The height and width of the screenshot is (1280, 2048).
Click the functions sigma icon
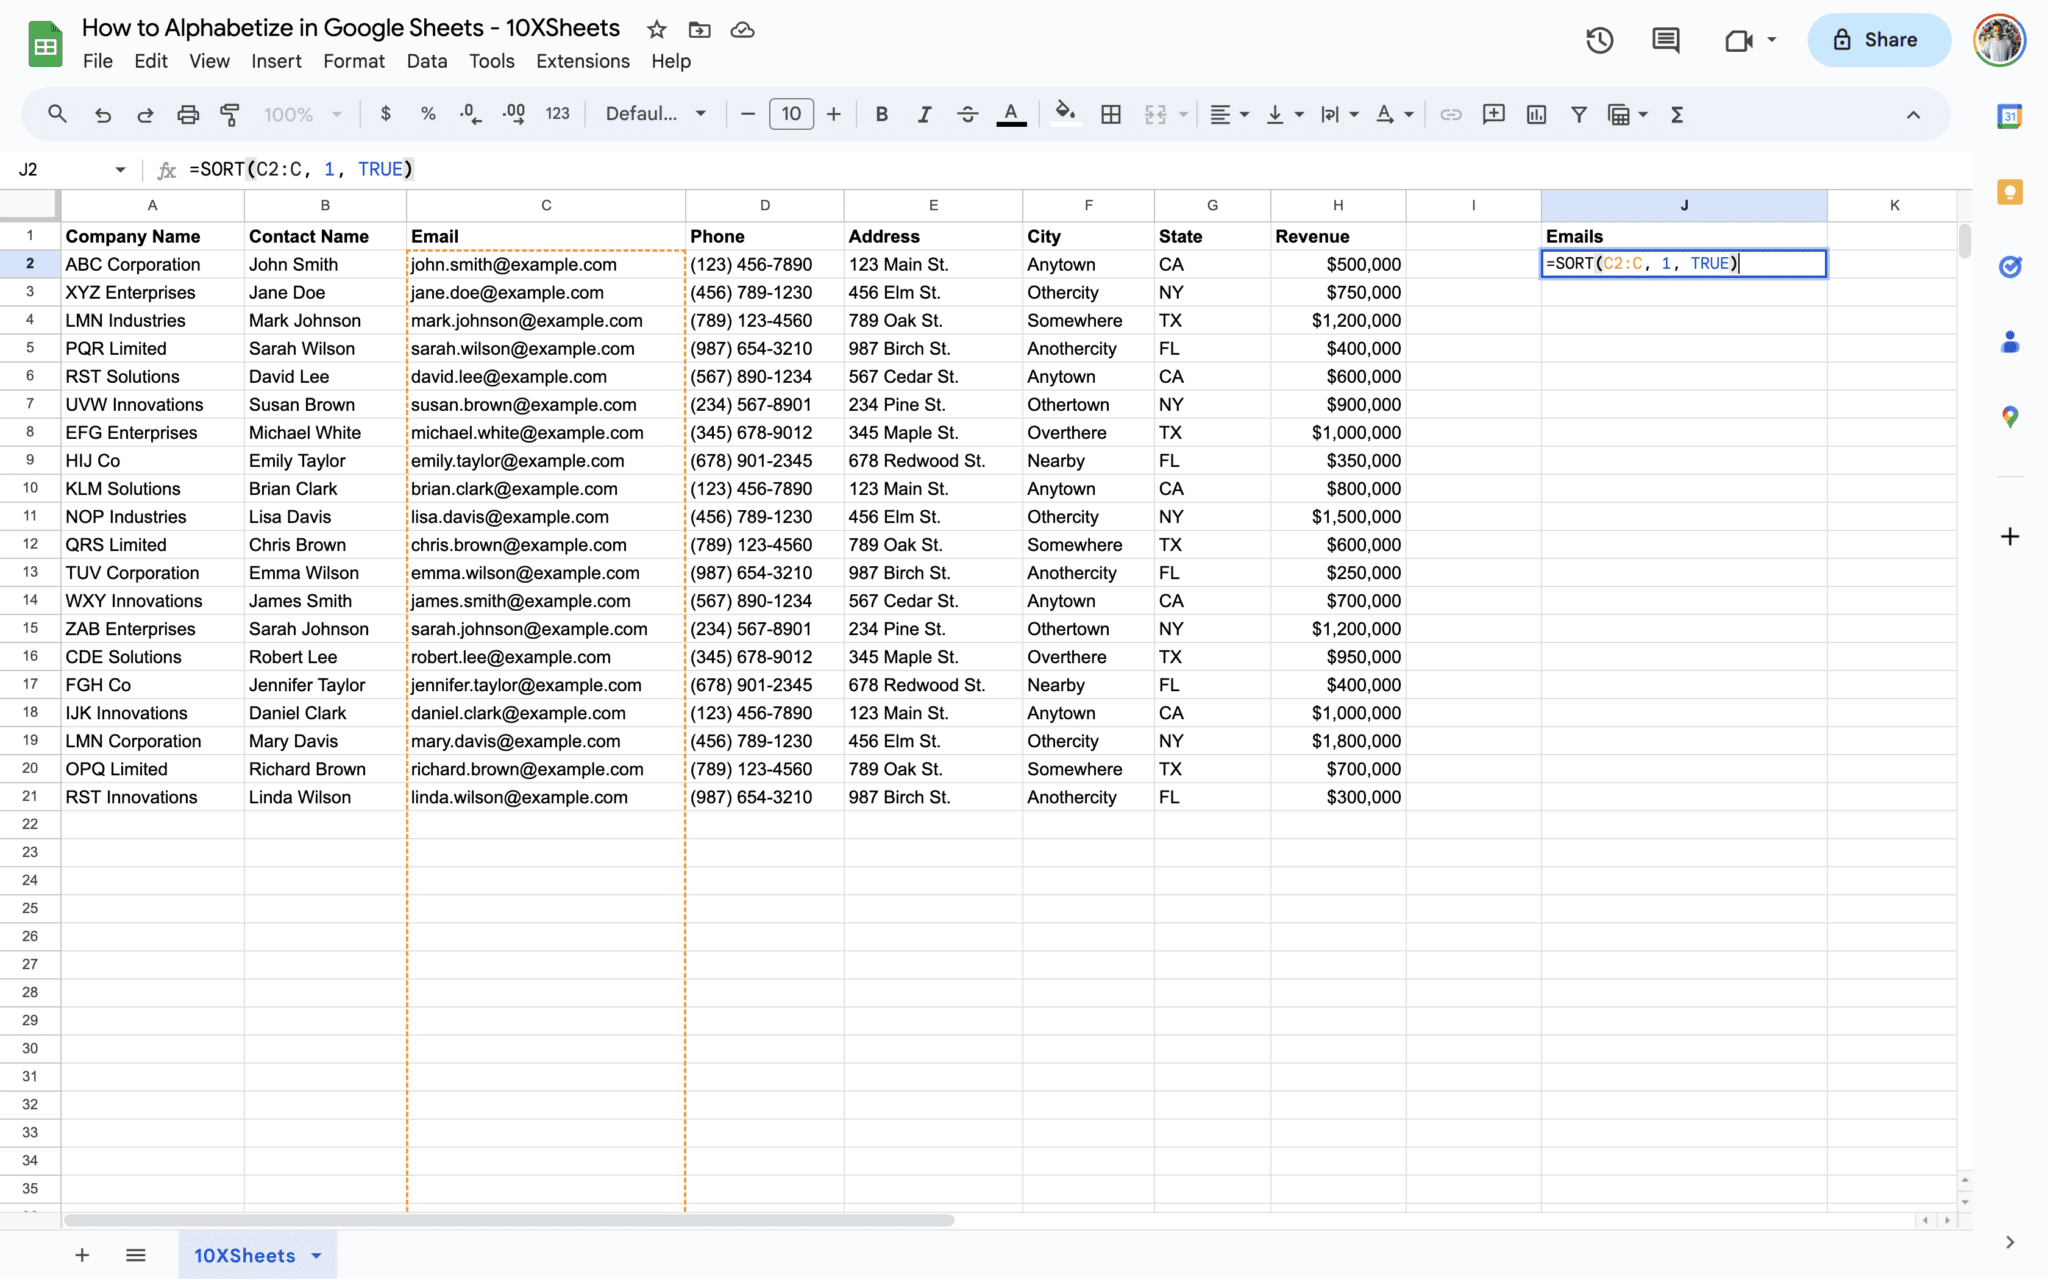tap(1677, 114)
